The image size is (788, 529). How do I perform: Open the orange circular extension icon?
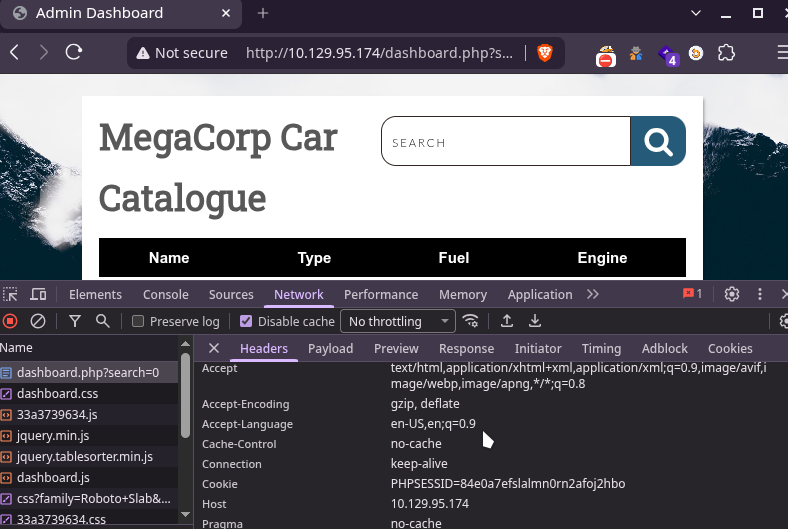point(696,53)
